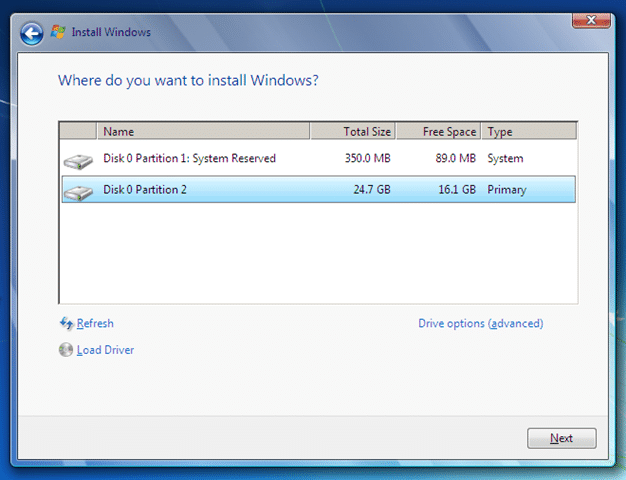Sort by the Total Size column header
Viewport: 626px width, 480px height.
[x=353, y=131]
